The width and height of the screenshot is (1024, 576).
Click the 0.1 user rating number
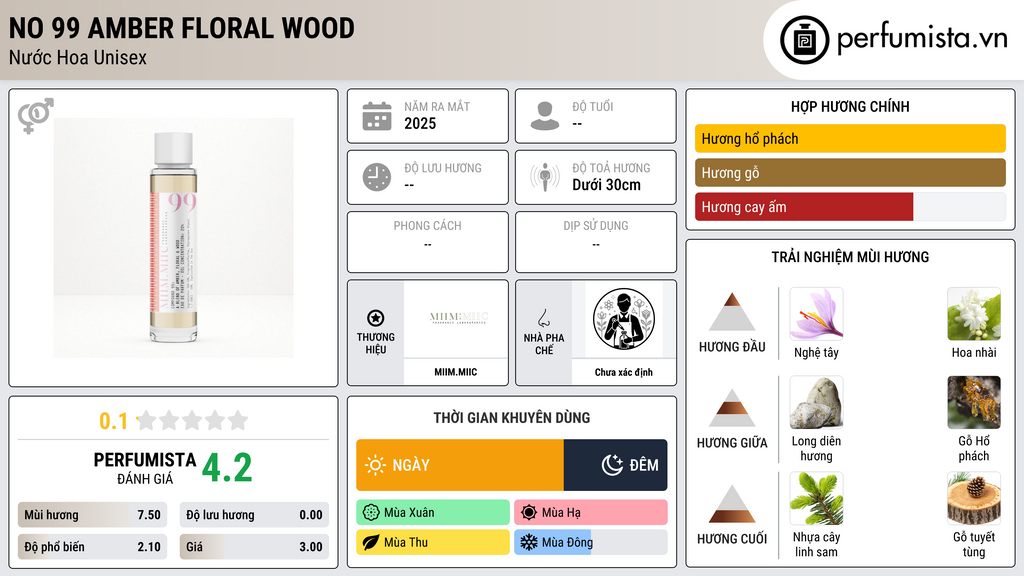pyautogui.click(x=114, y=421)
